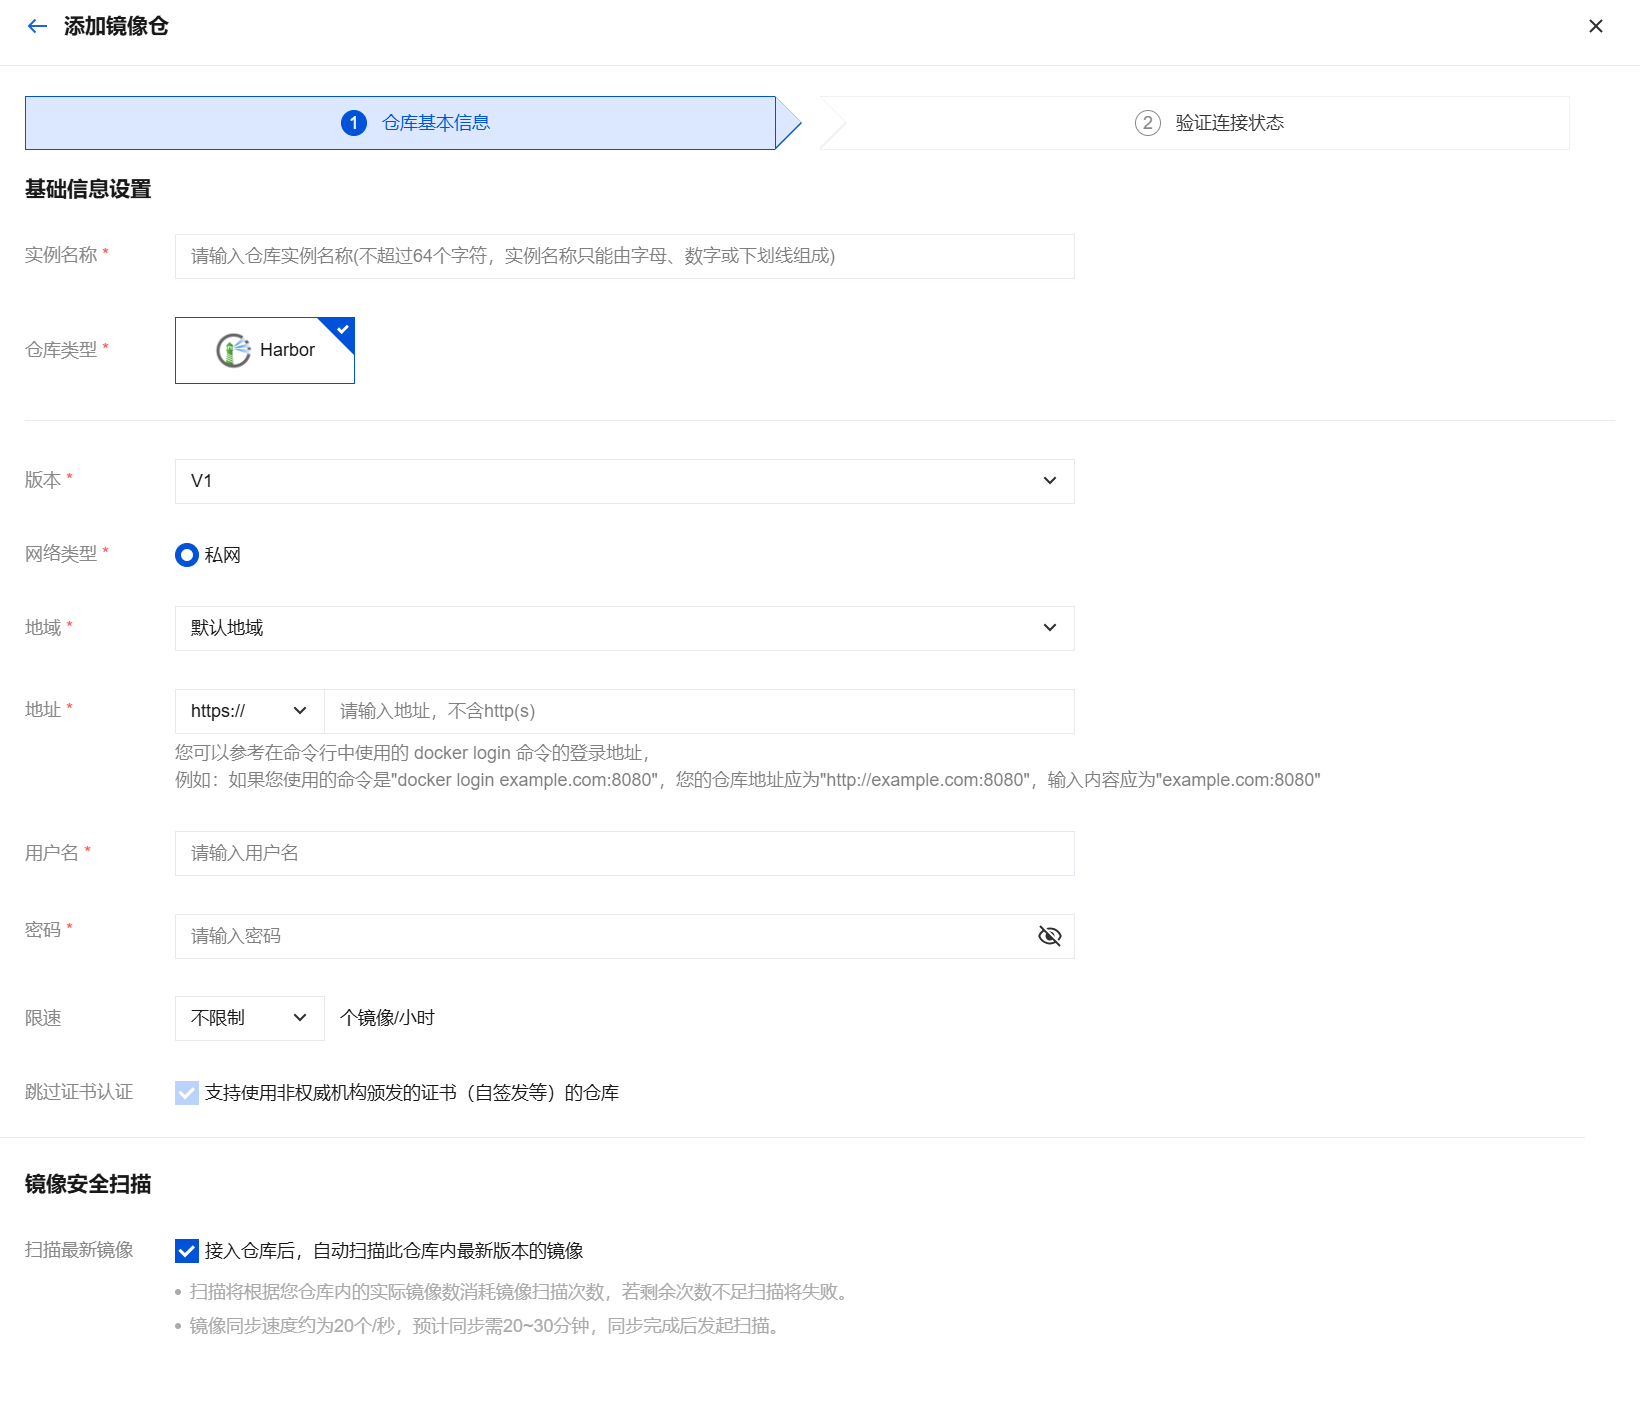This screenshot has height=1425, width=1640.
Task: Uncheck the 扫描最新镜像 auto-scan checkbox
Action: (187, 1251)
